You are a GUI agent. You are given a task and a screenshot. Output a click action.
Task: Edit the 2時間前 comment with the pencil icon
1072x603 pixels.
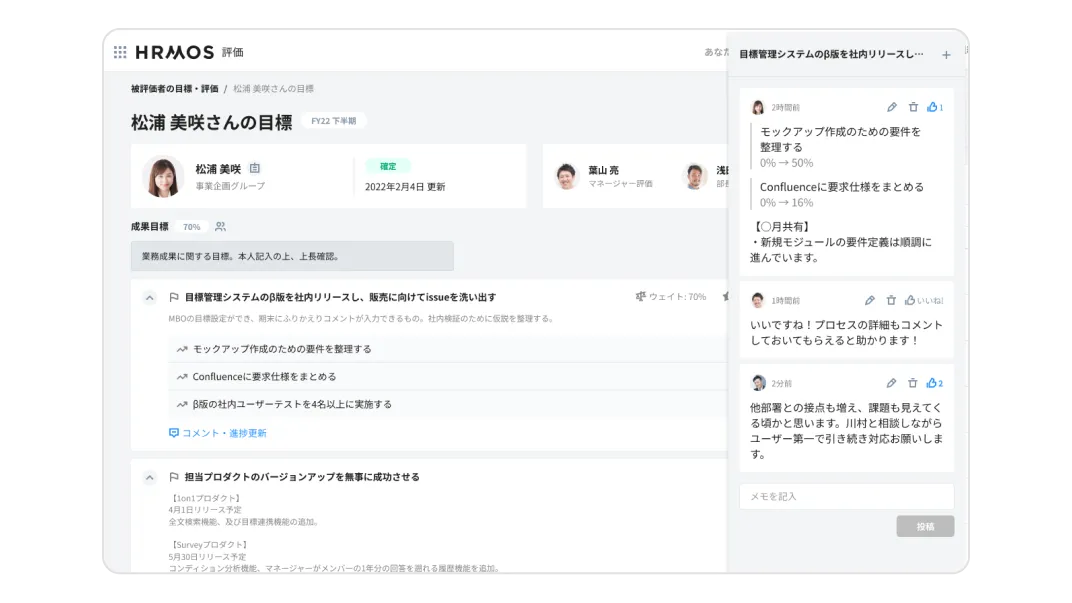click(x=890, y=106)
